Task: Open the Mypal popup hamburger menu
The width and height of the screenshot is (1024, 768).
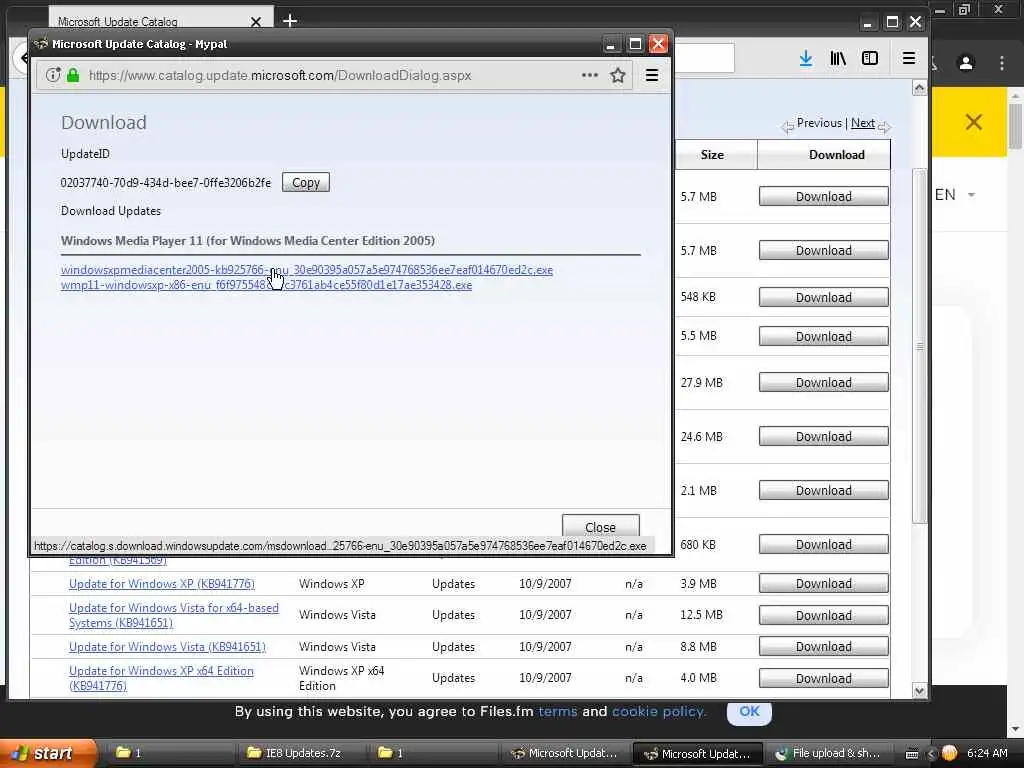Action: (652, 75)
